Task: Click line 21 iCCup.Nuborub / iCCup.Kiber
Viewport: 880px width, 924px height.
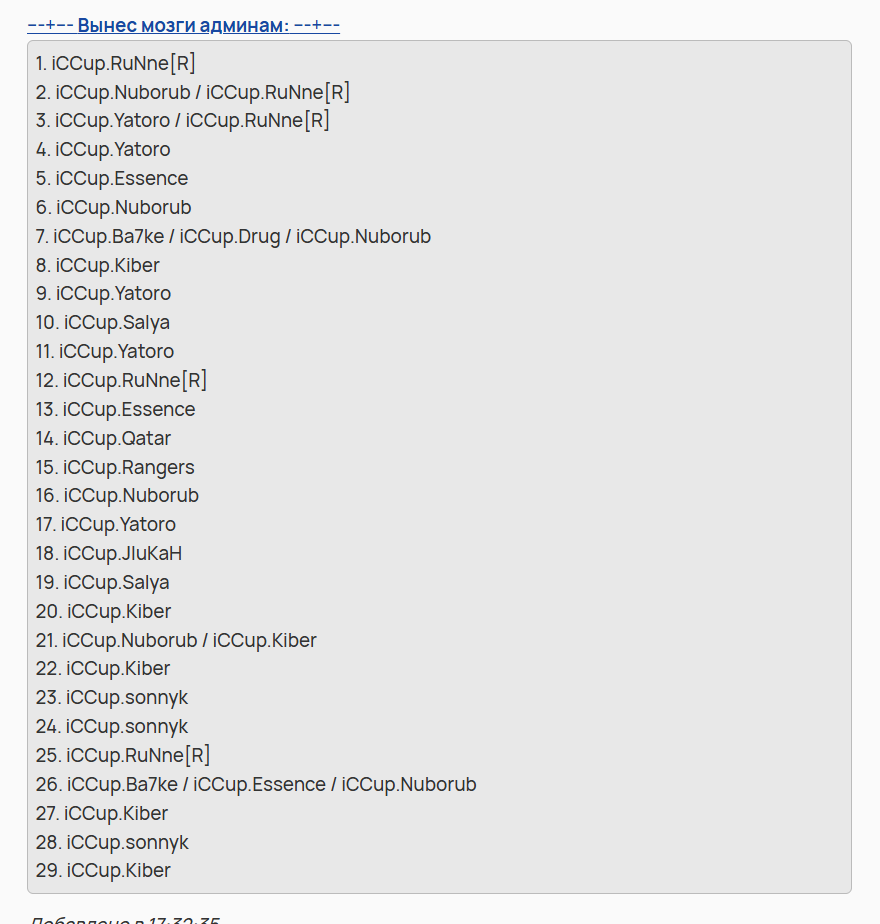Action: pyautogui.click(x=176, y=641)
